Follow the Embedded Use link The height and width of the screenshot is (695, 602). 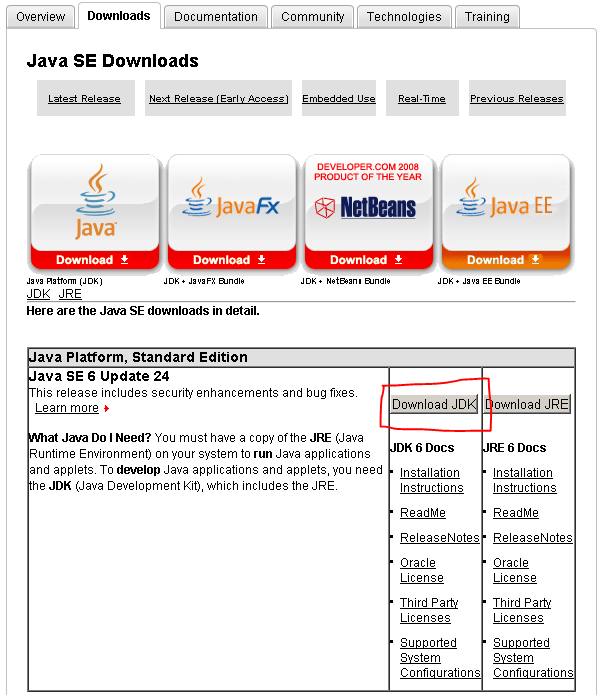(339, 98)
